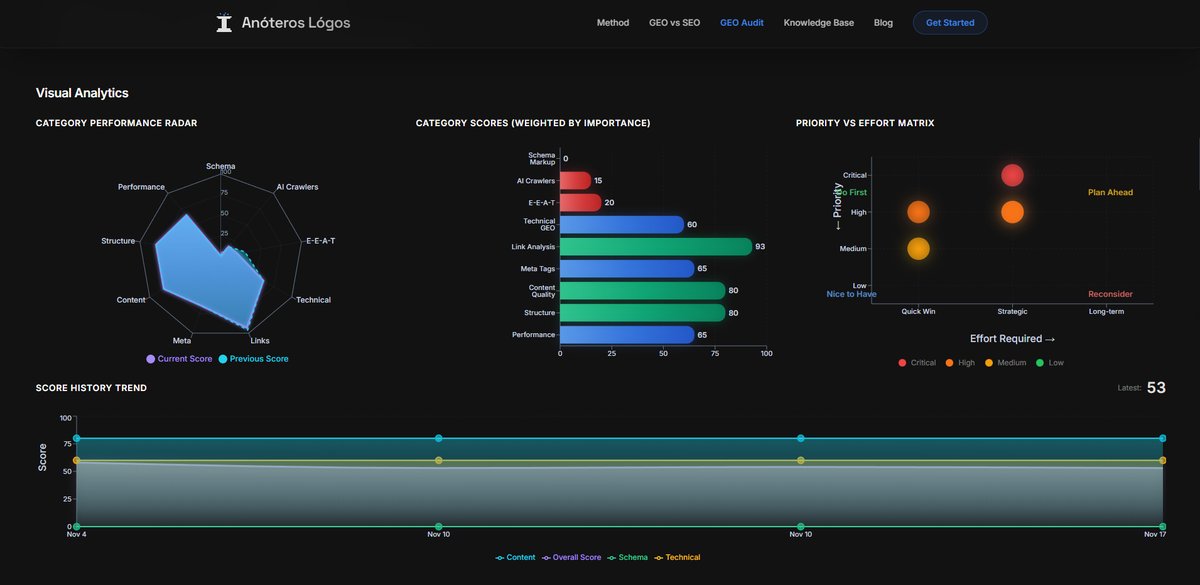Click the E-E-A-T radar axis label

[x=320, y=241]
